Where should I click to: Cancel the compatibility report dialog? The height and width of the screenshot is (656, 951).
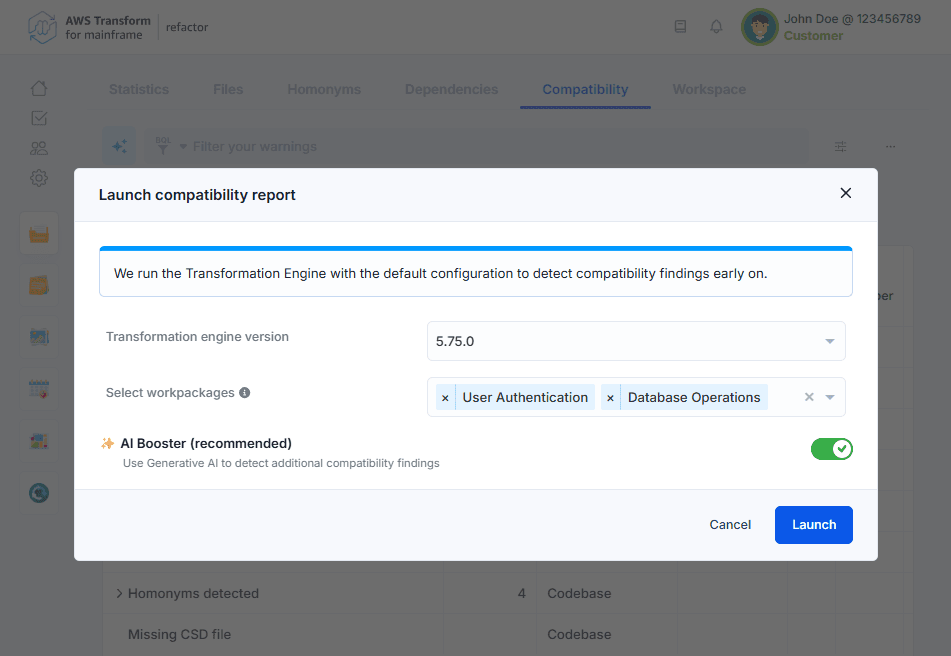[x=730, y=525]
